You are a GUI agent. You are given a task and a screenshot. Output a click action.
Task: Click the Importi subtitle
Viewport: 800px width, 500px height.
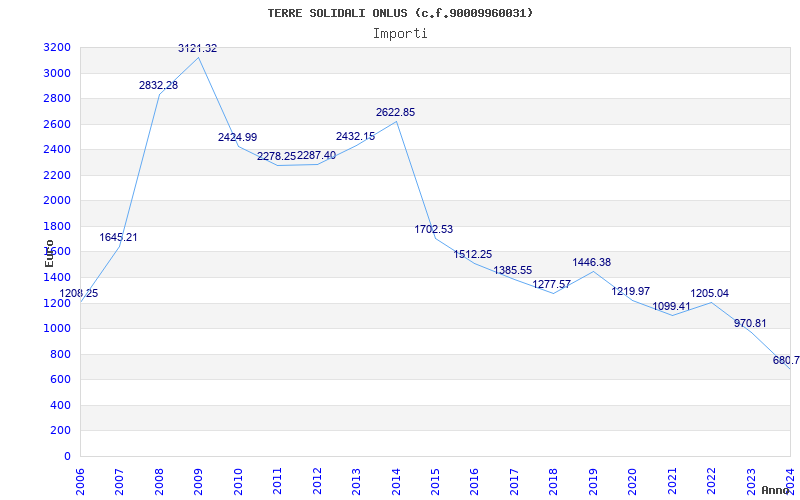pos(400,33)
